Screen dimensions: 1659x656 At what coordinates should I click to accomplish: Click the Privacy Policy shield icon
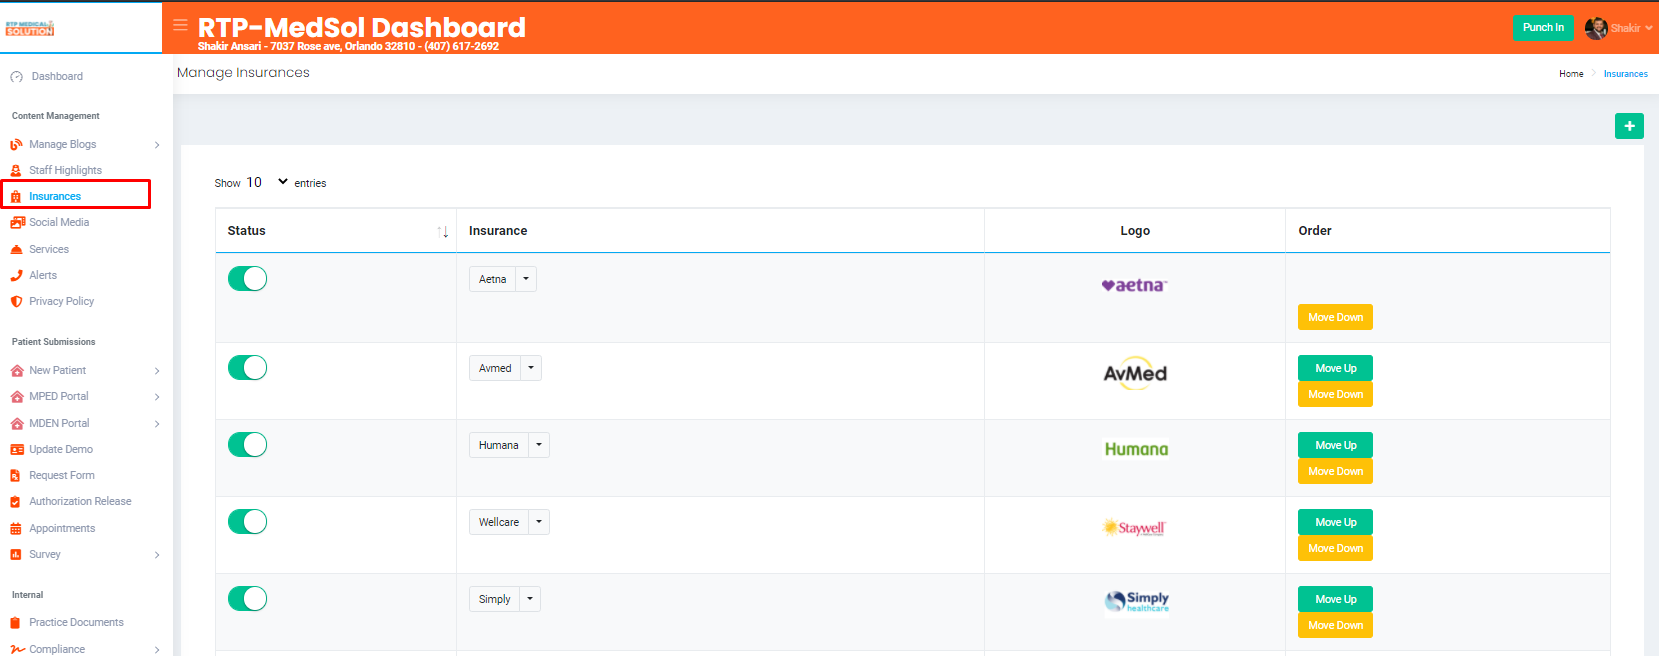coord(16,302)
